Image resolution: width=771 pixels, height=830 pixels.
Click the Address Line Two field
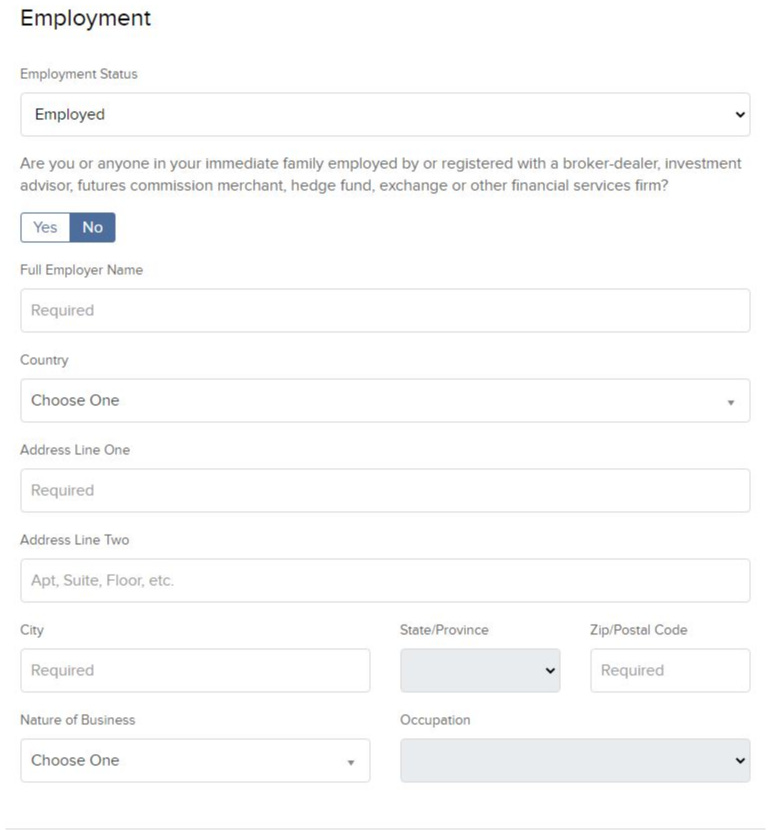coord(385,580)
